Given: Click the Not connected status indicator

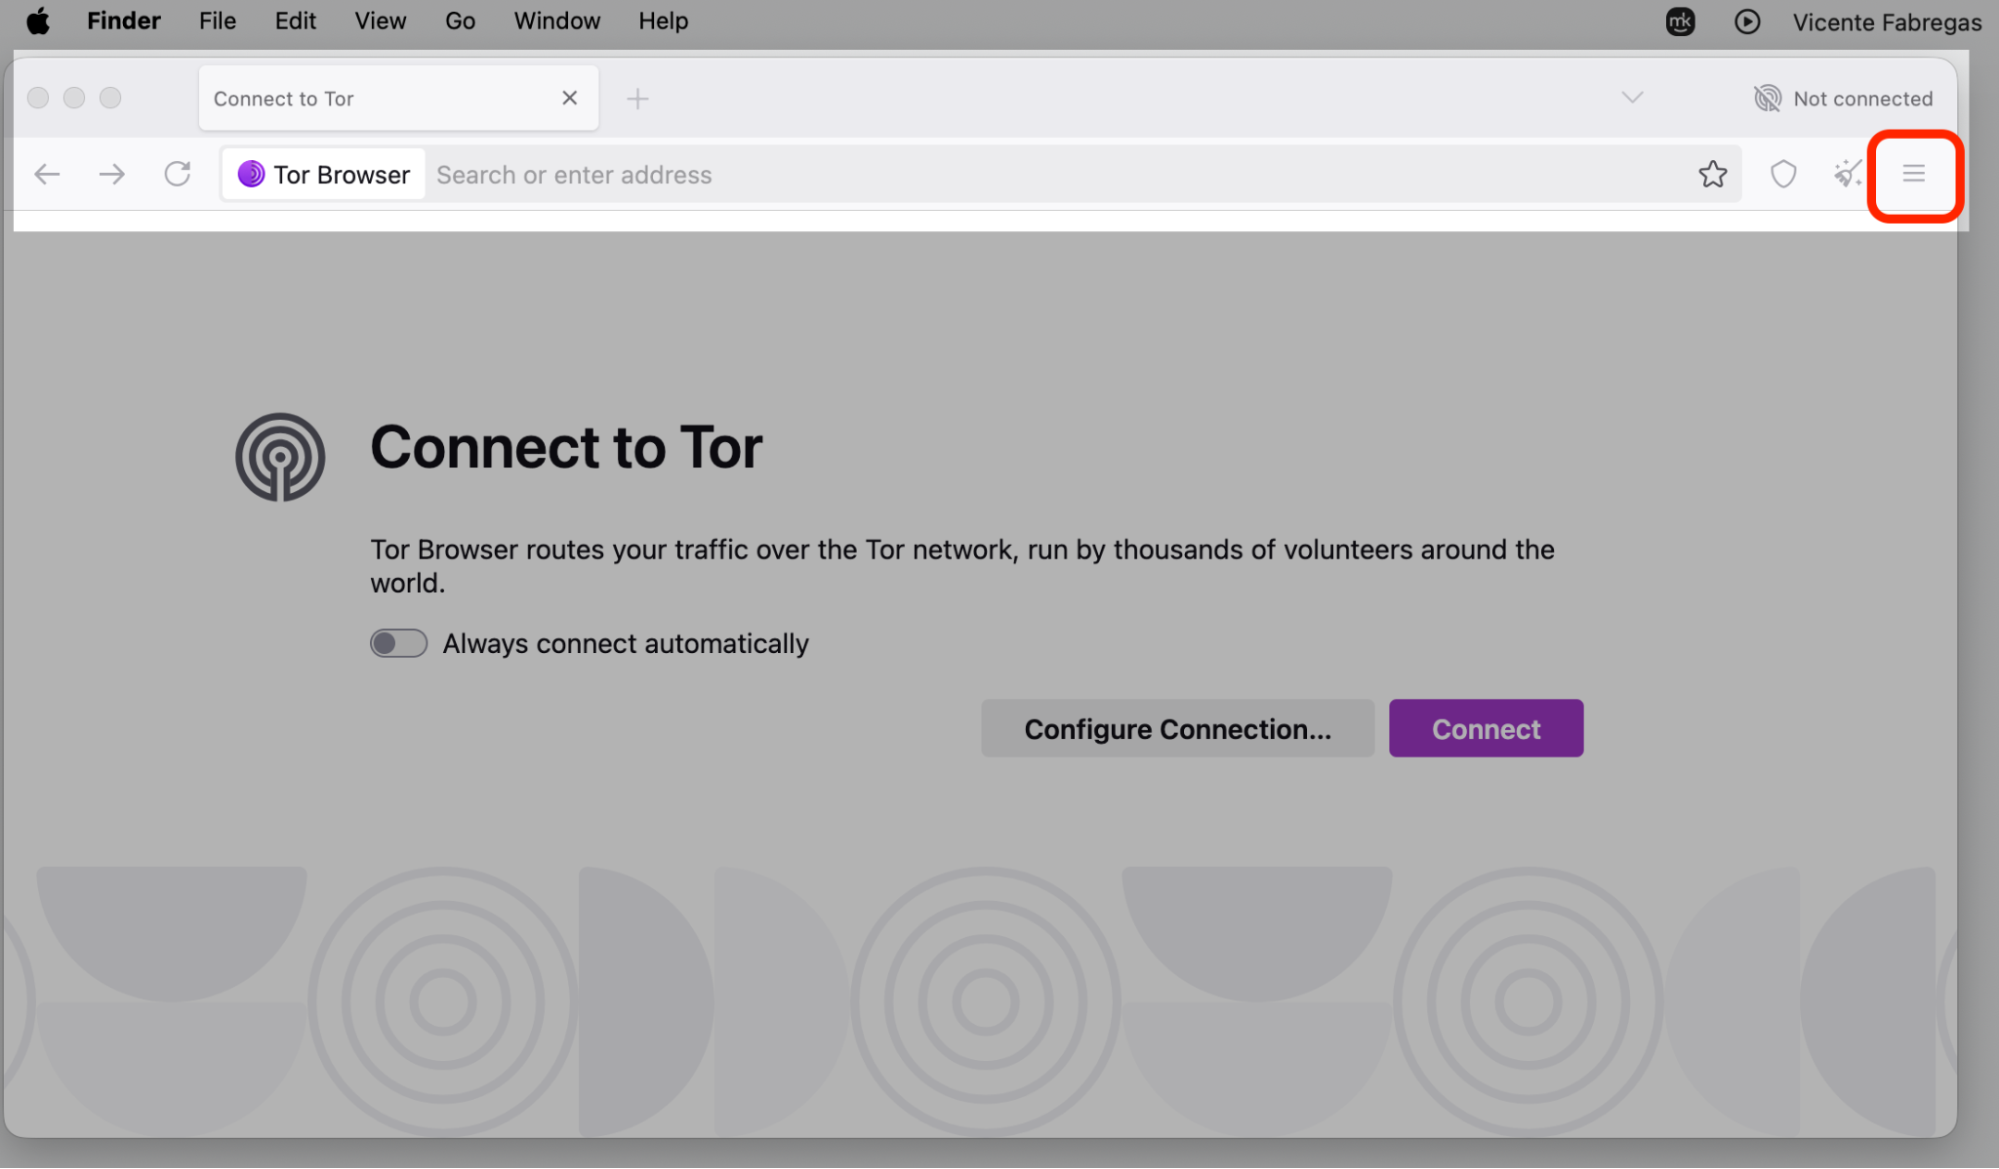Looking at the screenshot, I should 1843,98.
